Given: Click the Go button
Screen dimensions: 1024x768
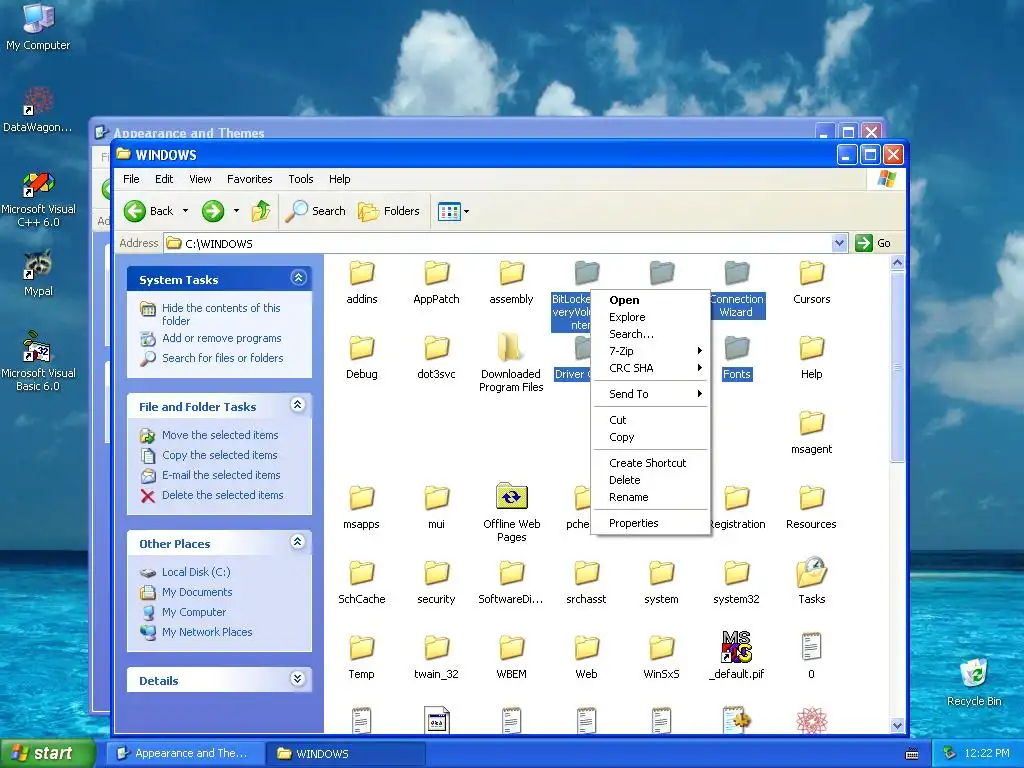Looking at the screenshot, I should coord(874,243).
